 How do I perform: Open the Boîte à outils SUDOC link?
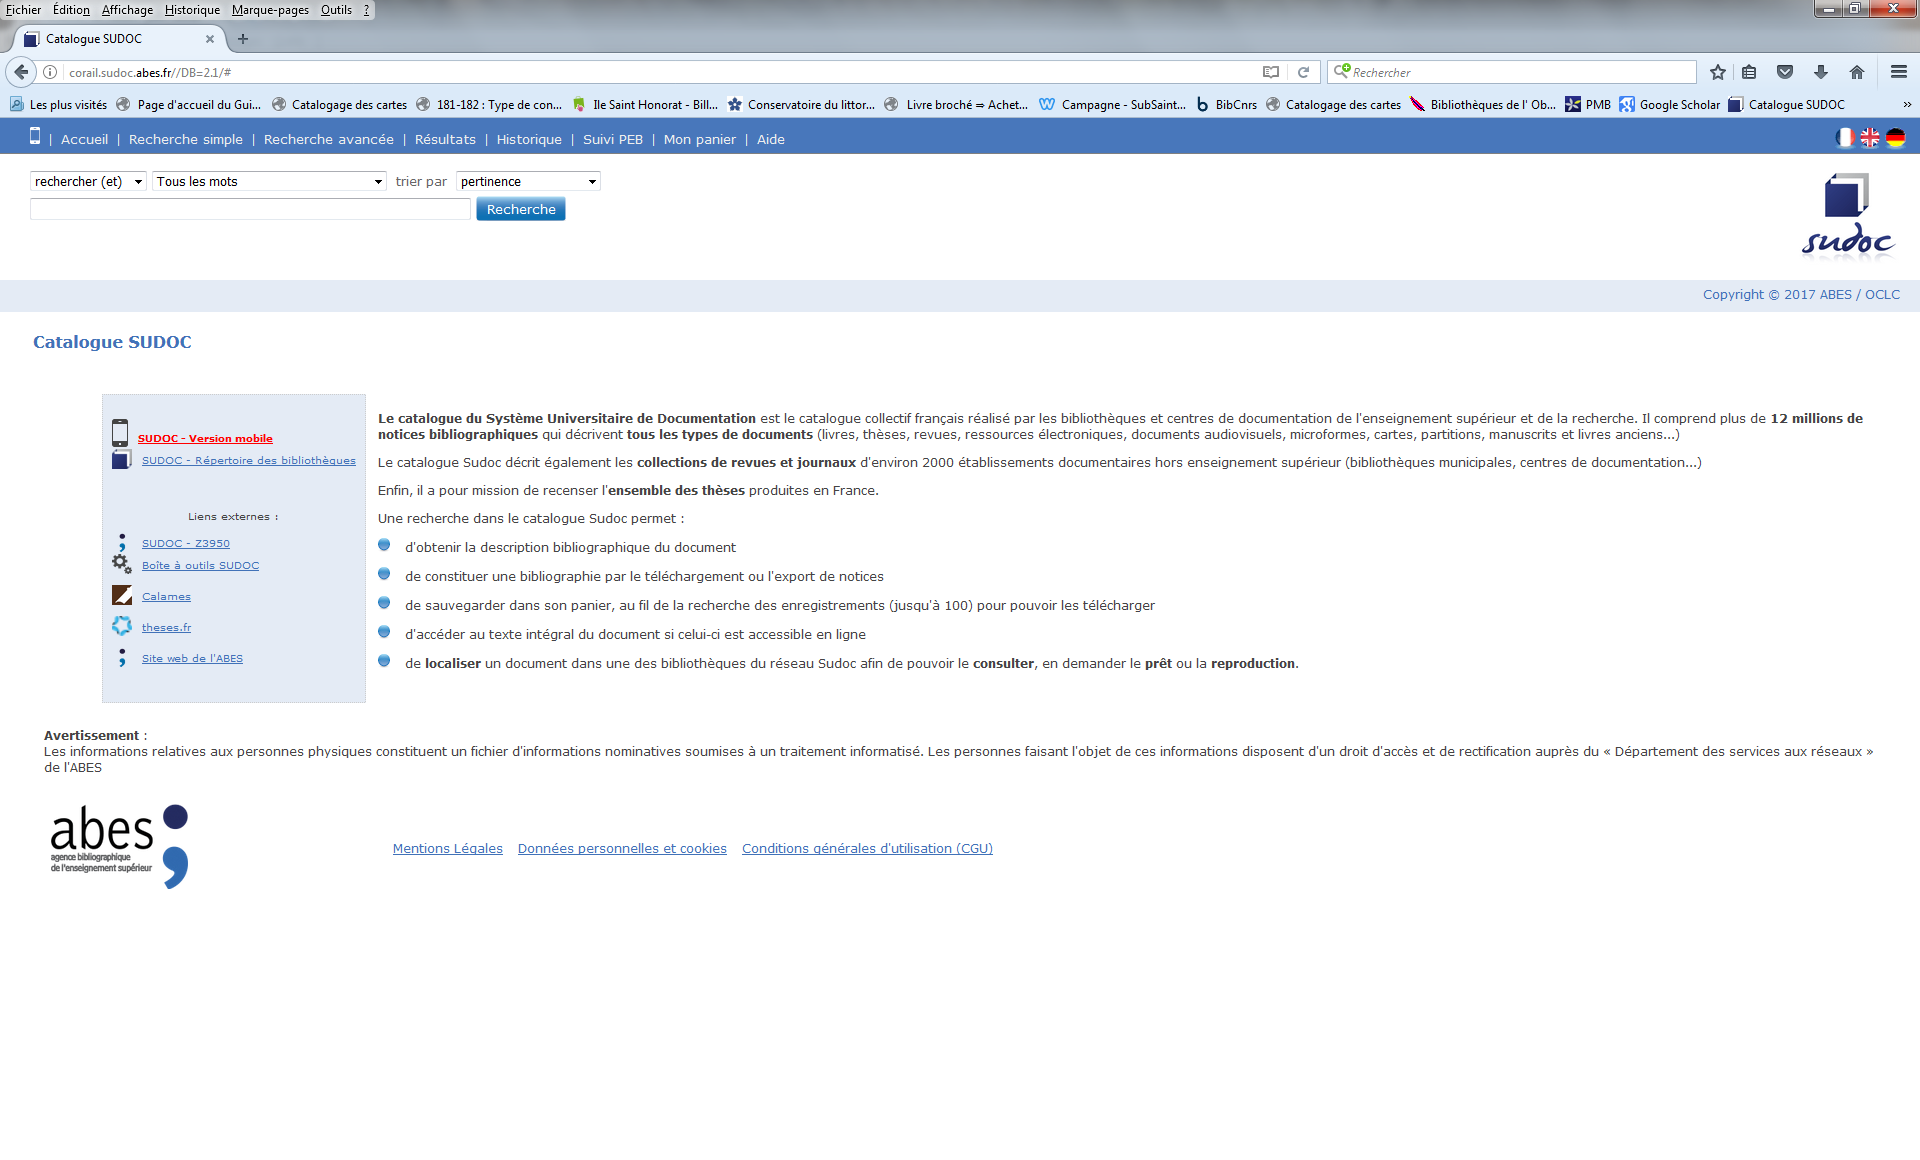tap(200, 565)
